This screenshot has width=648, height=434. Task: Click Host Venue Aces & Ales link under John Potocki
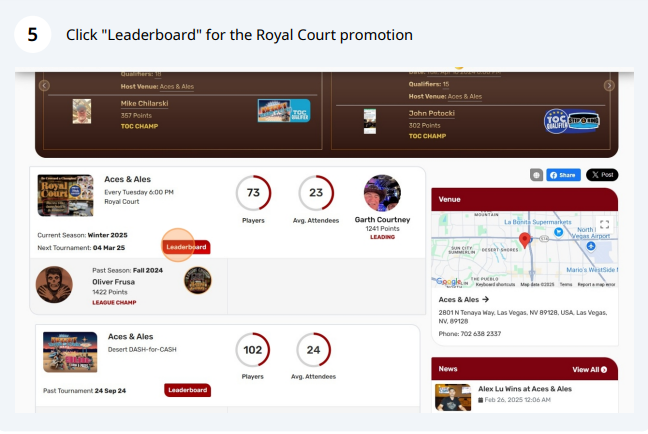coord(465,96)
